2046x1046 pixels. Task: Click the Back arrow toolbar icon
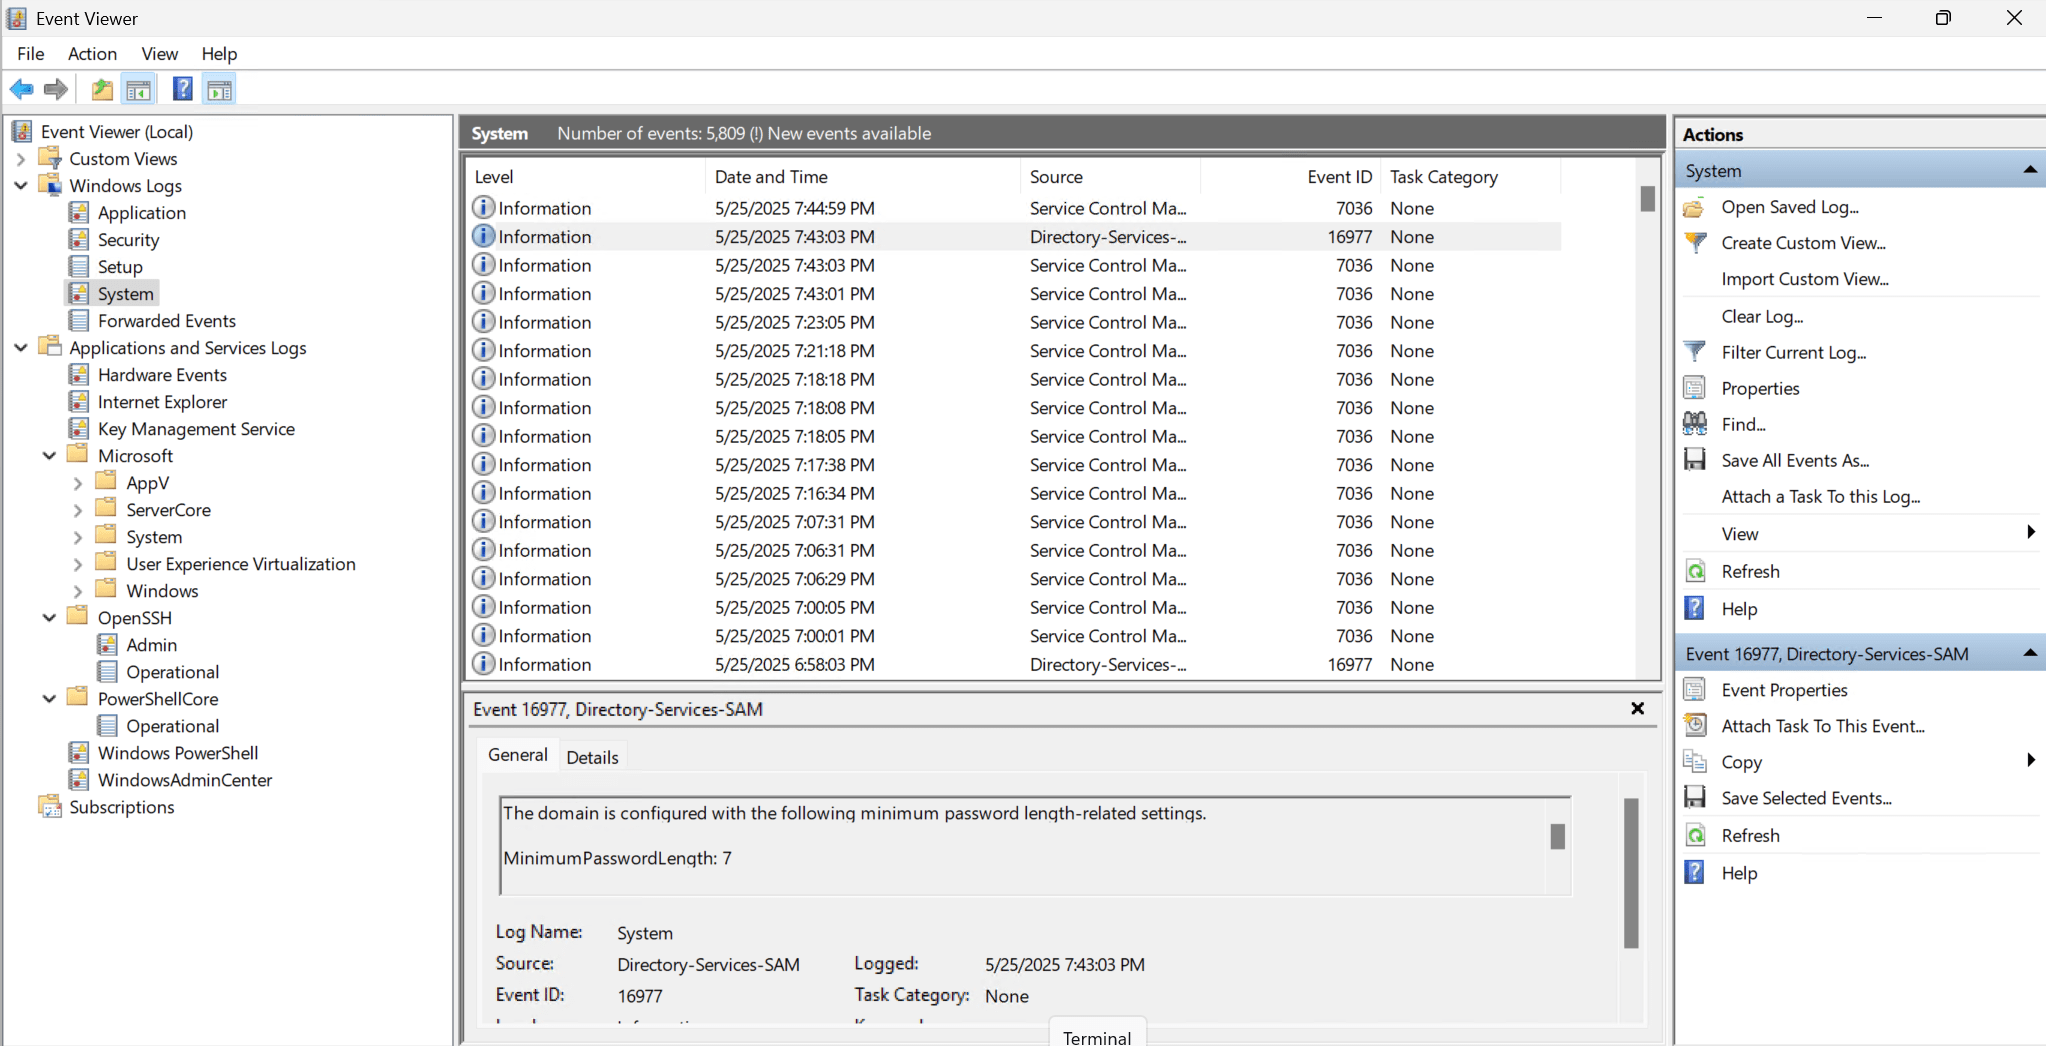point(22,90)
